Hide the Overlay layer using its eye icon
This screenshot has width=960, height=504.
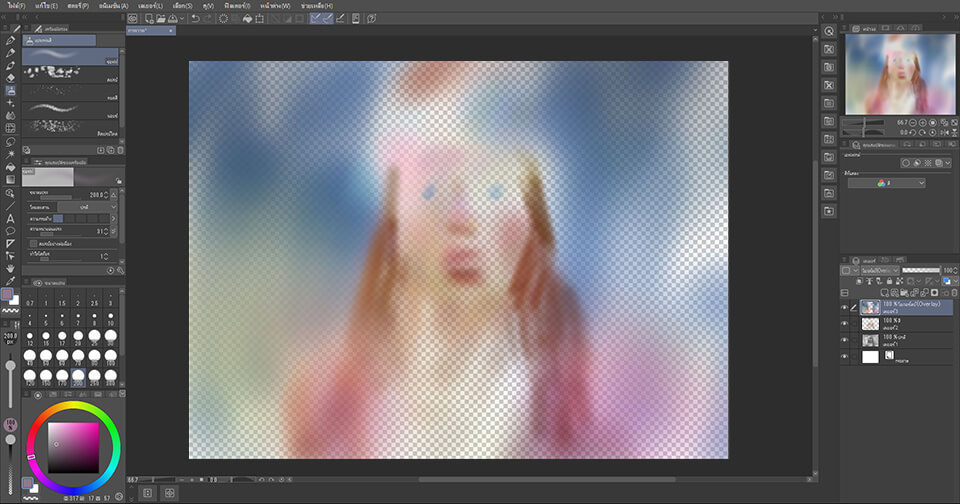pos(845,308)
